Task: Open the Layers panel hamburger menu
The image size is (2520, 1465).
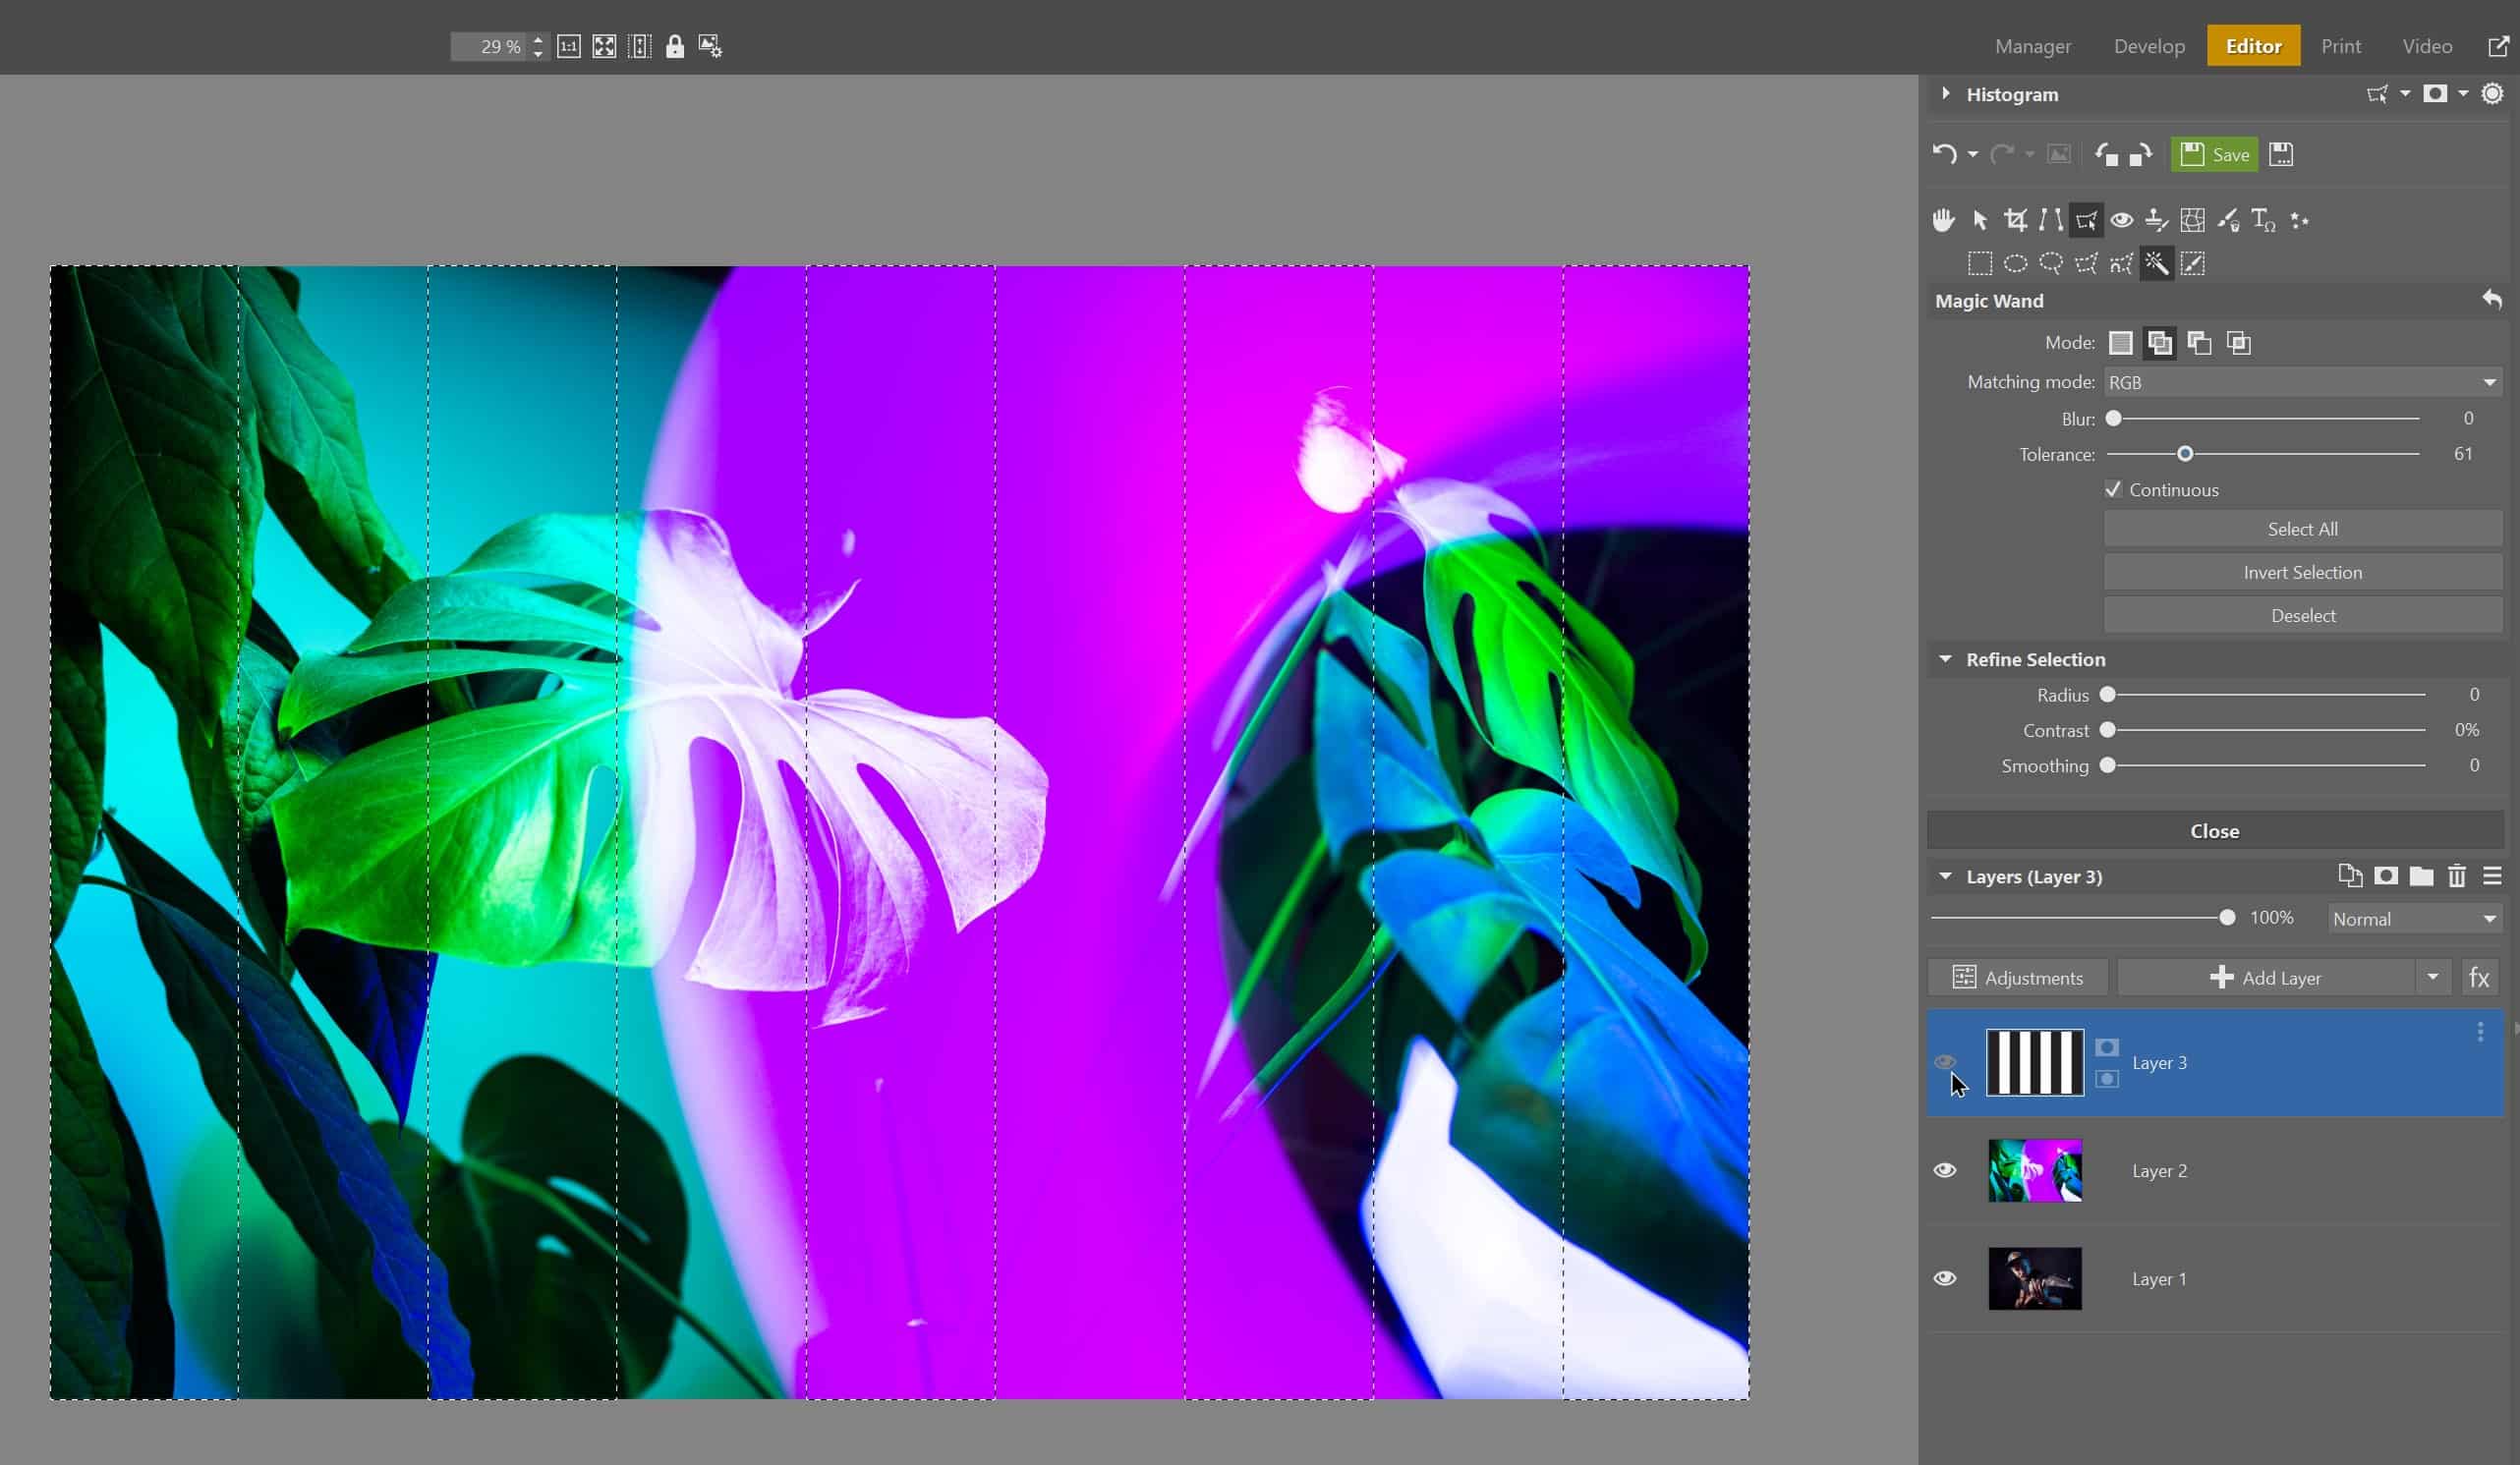Action: click(x=2492, y=876)
